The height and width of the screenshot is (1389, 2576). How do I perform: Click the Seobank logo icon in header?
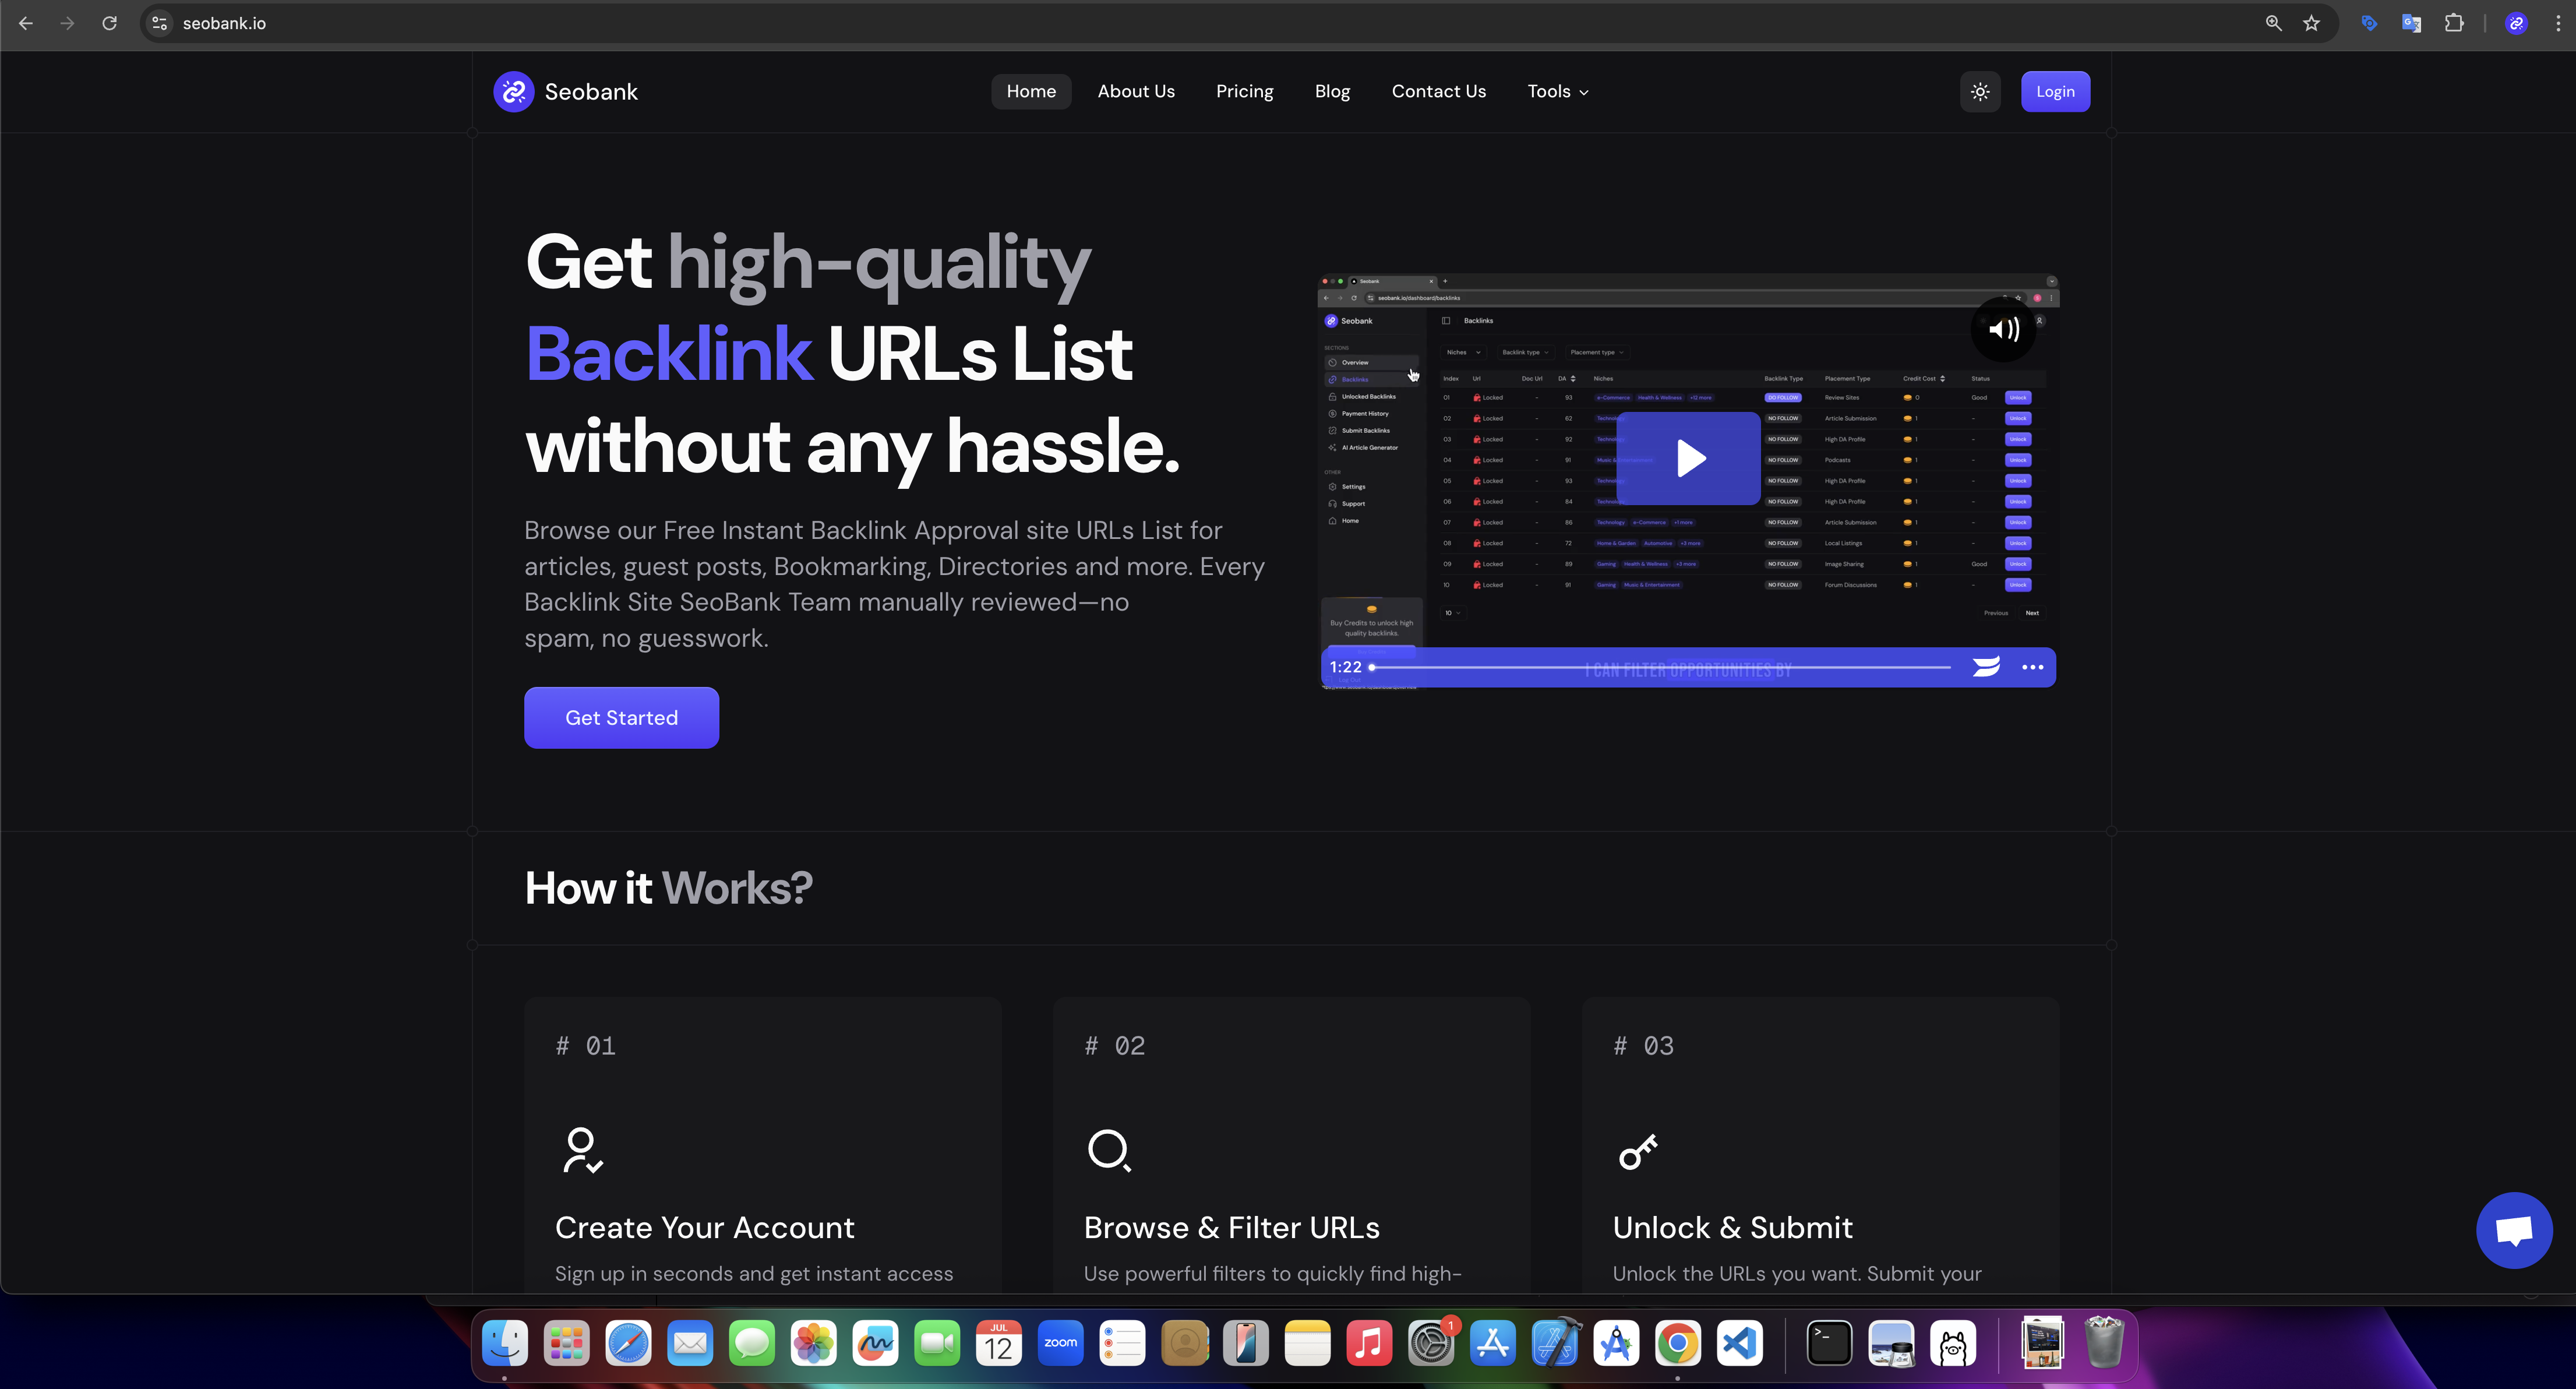coord(514,92)
